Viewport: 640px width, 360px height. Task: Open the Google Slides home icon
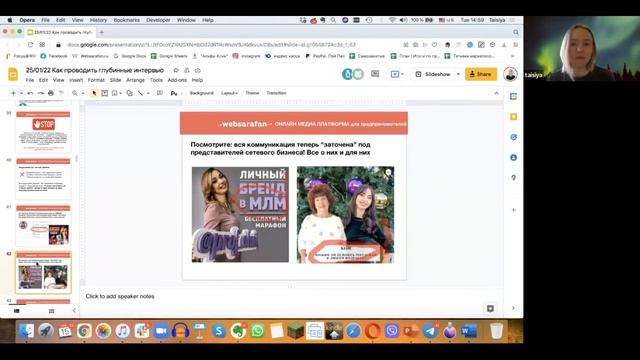click(13, 74)
